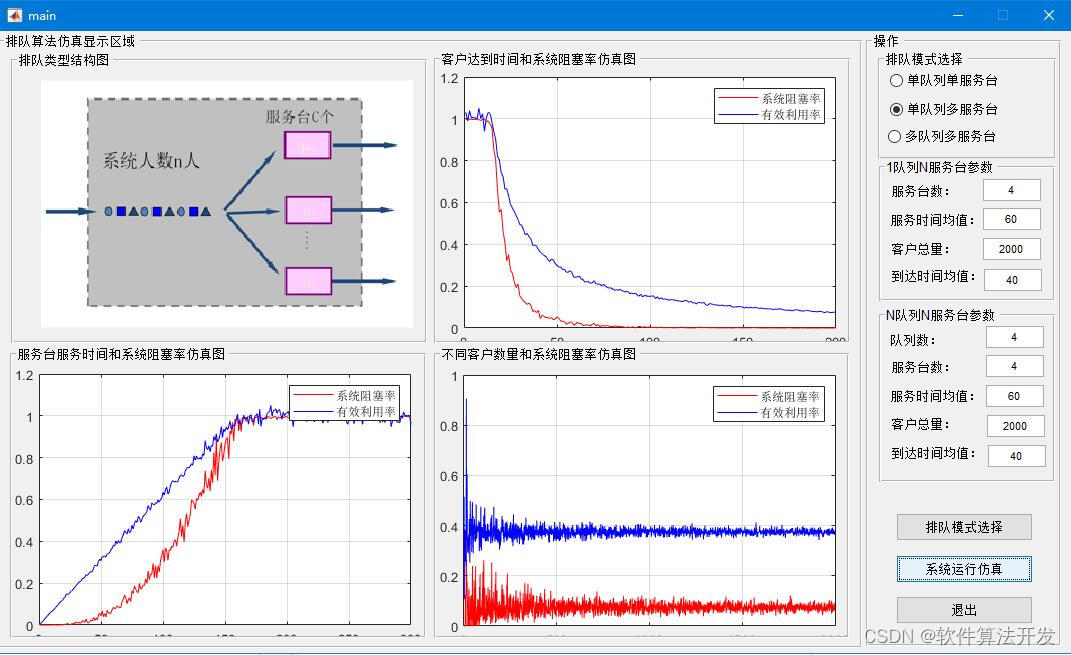
Task: Edit 服务台数 field in 1队列N服务台参数
Action: [1012, 191]
